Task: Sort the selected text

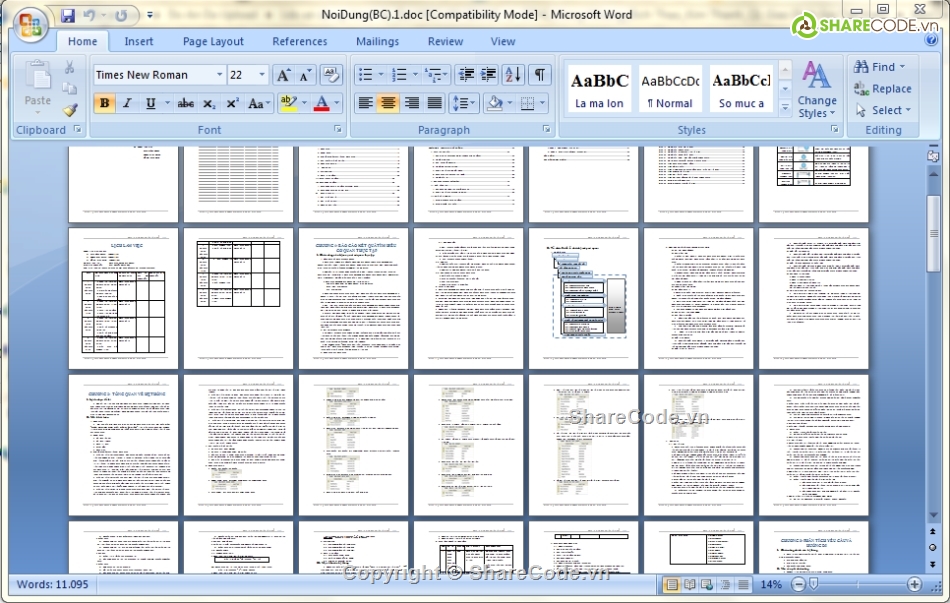Action: [x=513, y=75]
